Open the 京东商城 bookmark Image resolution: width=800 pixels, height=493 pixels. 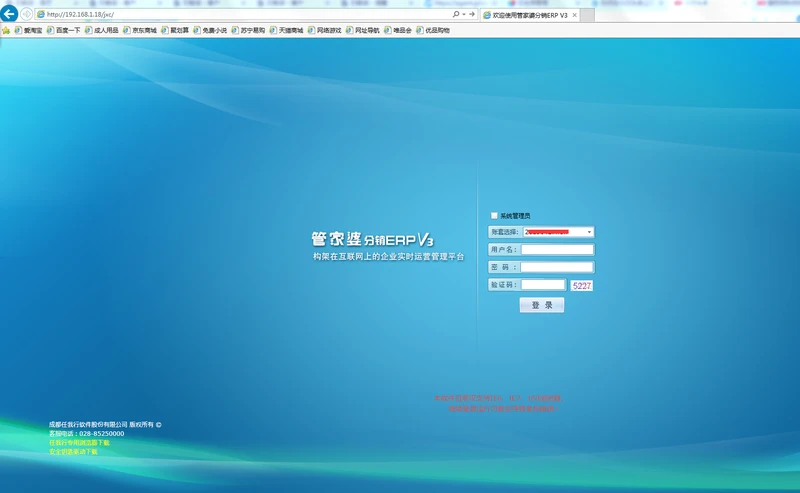[140, 31]
